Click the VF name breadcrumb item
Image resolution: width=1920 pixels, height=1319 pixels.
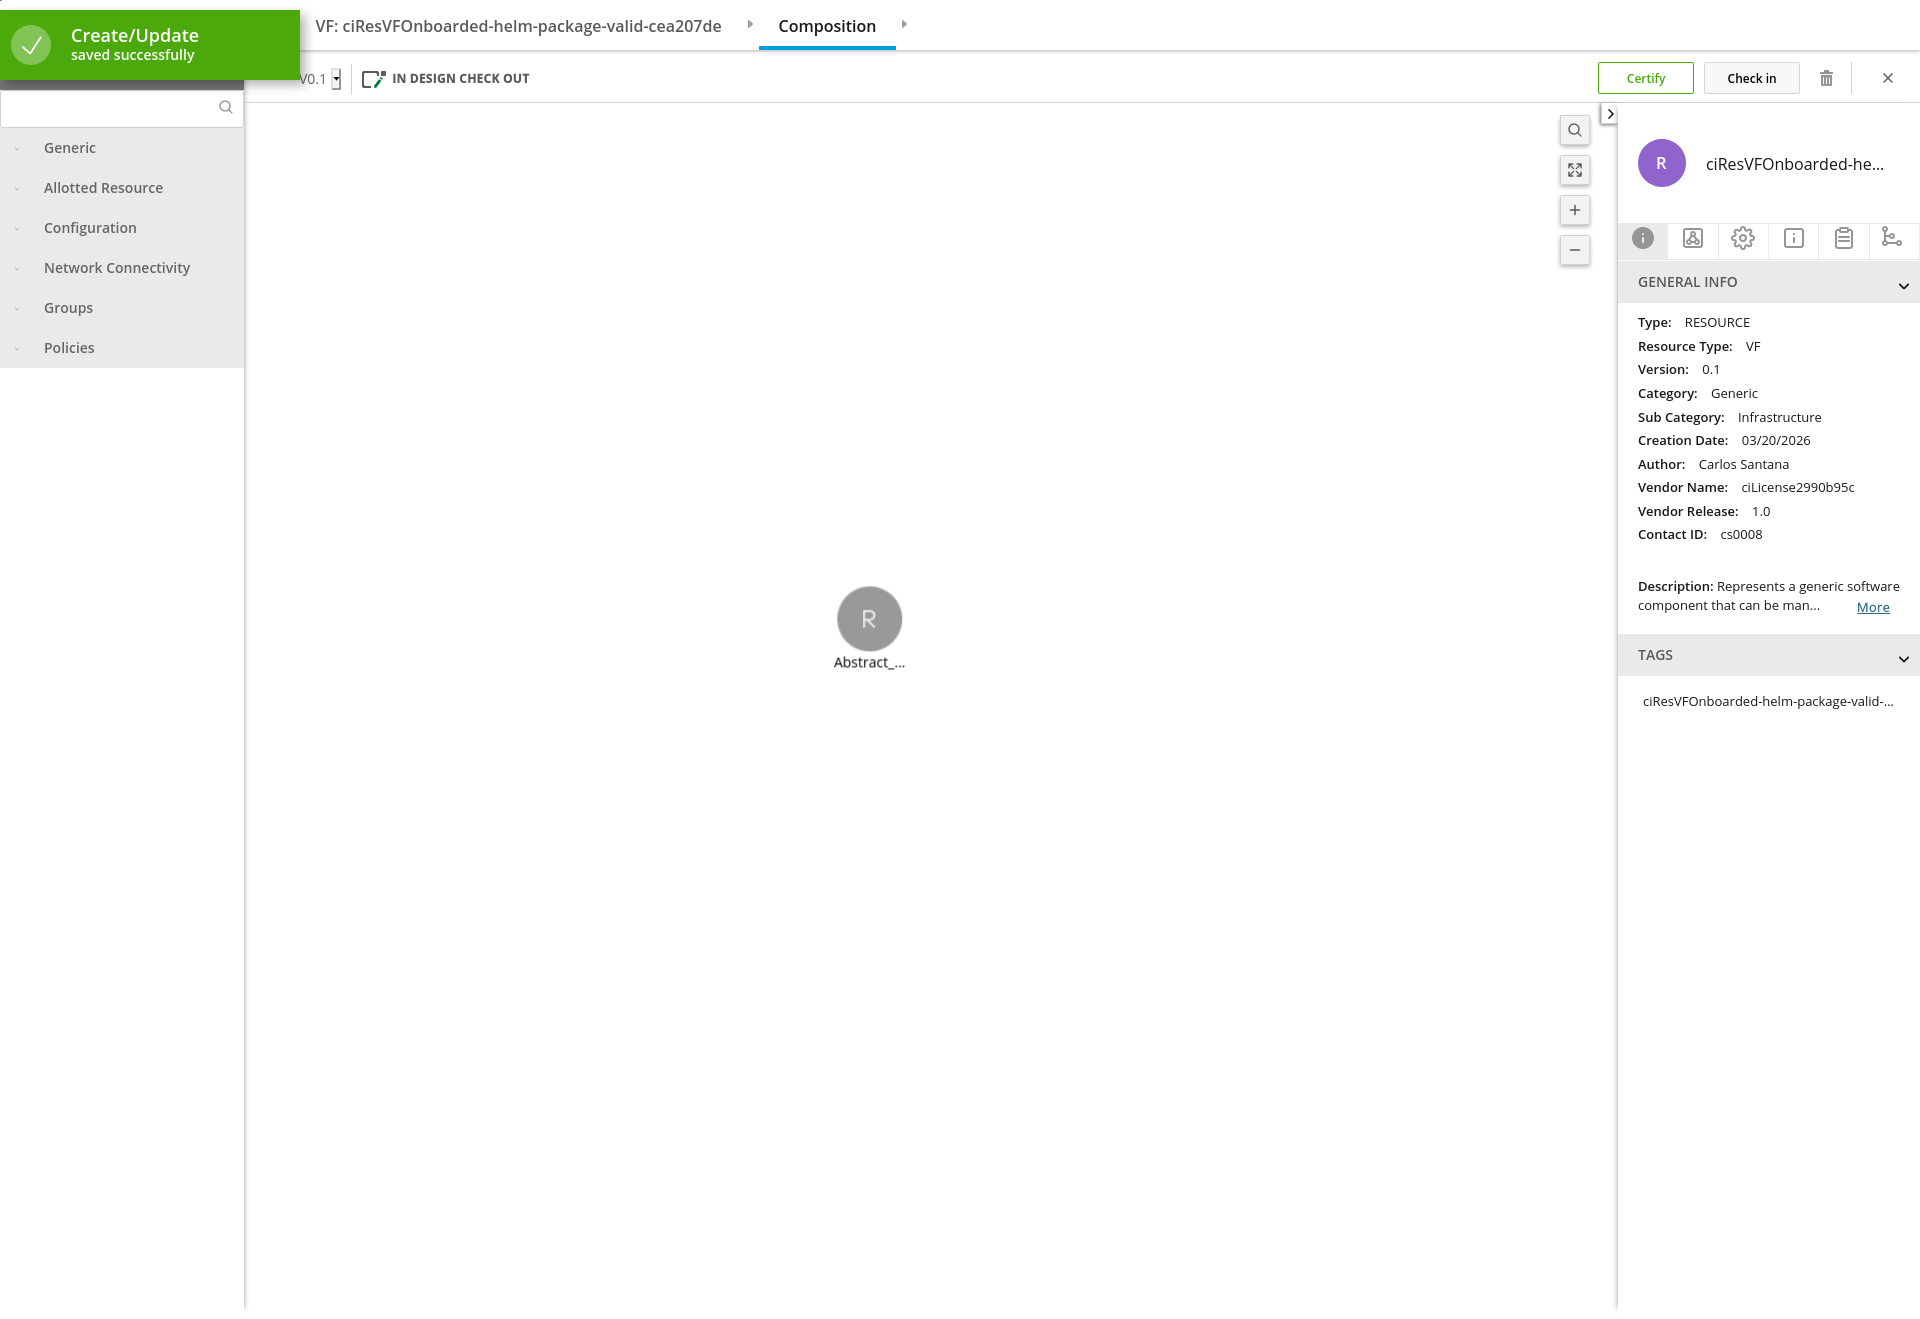(518, 26)
